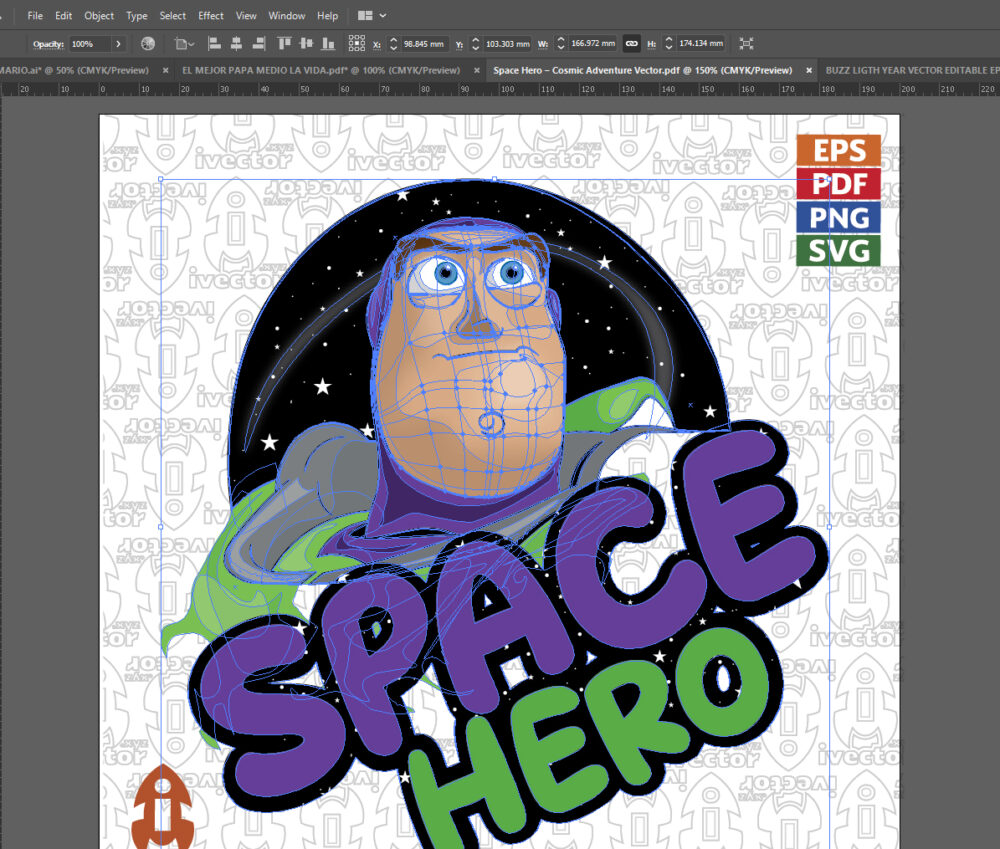Click Vertical Align Center icon
1000x849 pixels.
[306, 43]
